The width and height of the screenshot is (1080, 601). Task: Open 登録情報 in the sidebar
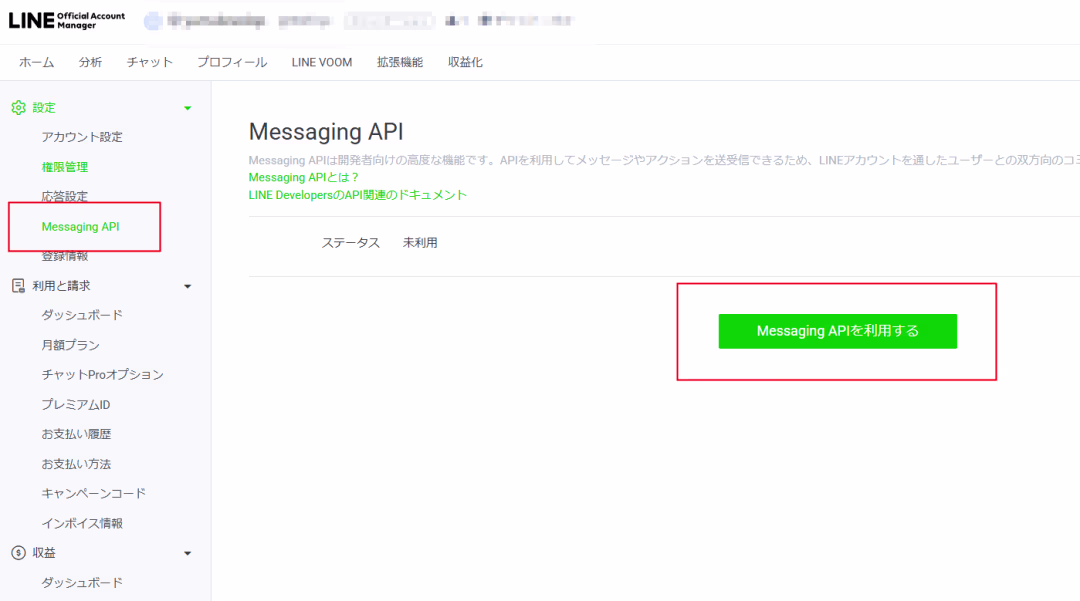[65, 256]
